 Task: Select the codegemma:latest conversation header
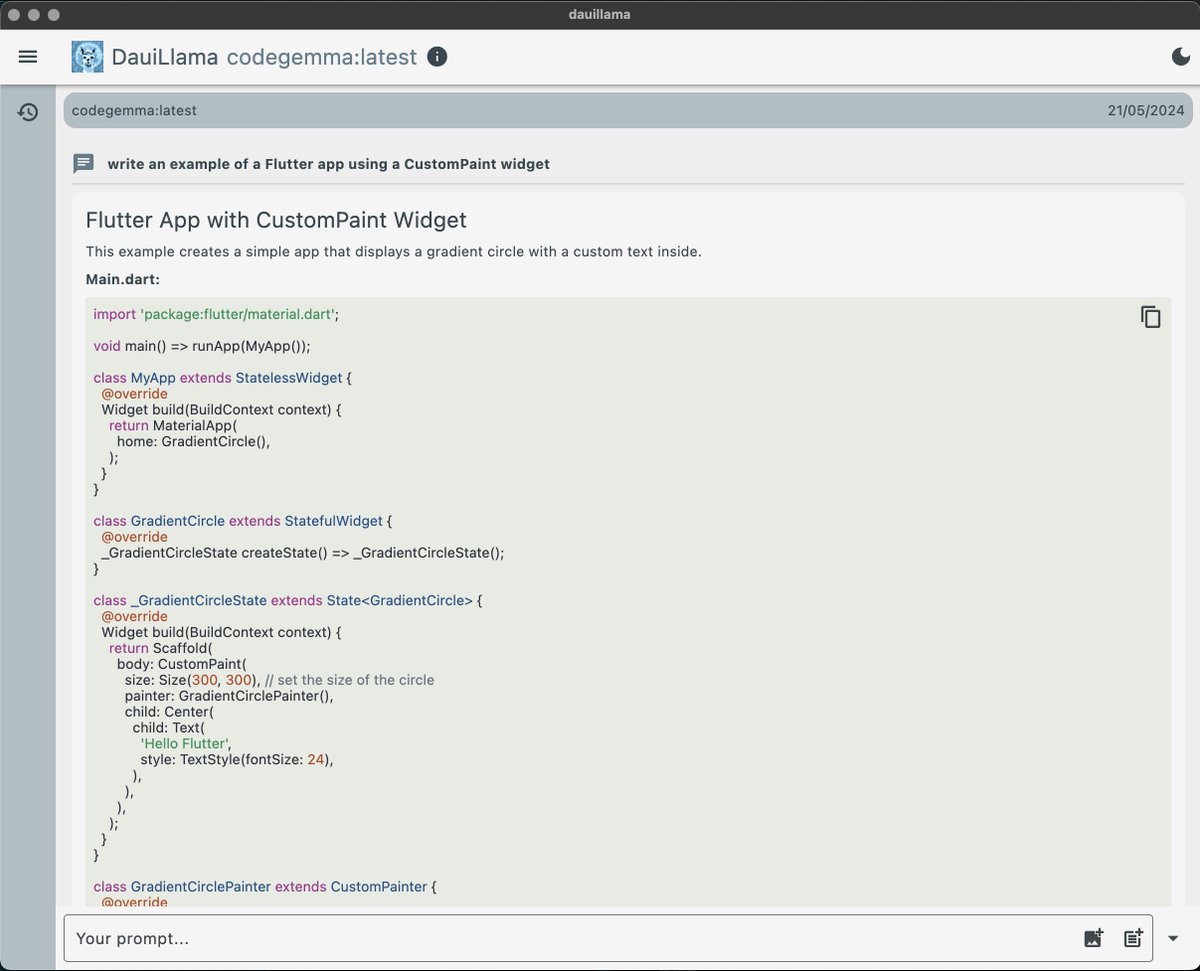[628, 110]
